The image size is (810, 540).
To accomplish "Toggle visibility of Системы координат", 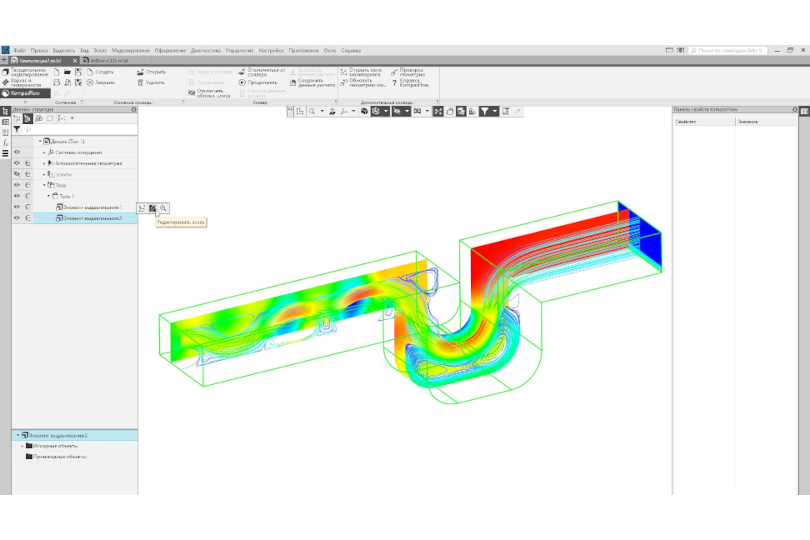I will 17,152.
